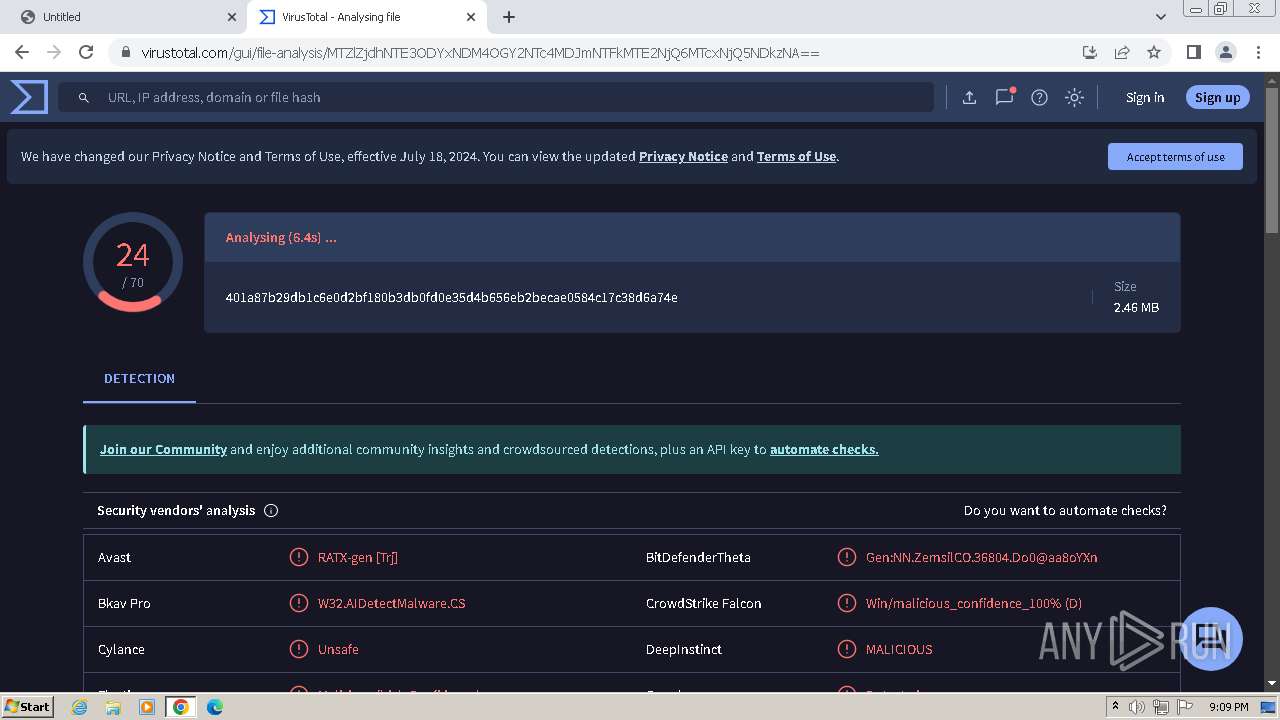
Task: Click the address bar URL
Action: [480, 53]
